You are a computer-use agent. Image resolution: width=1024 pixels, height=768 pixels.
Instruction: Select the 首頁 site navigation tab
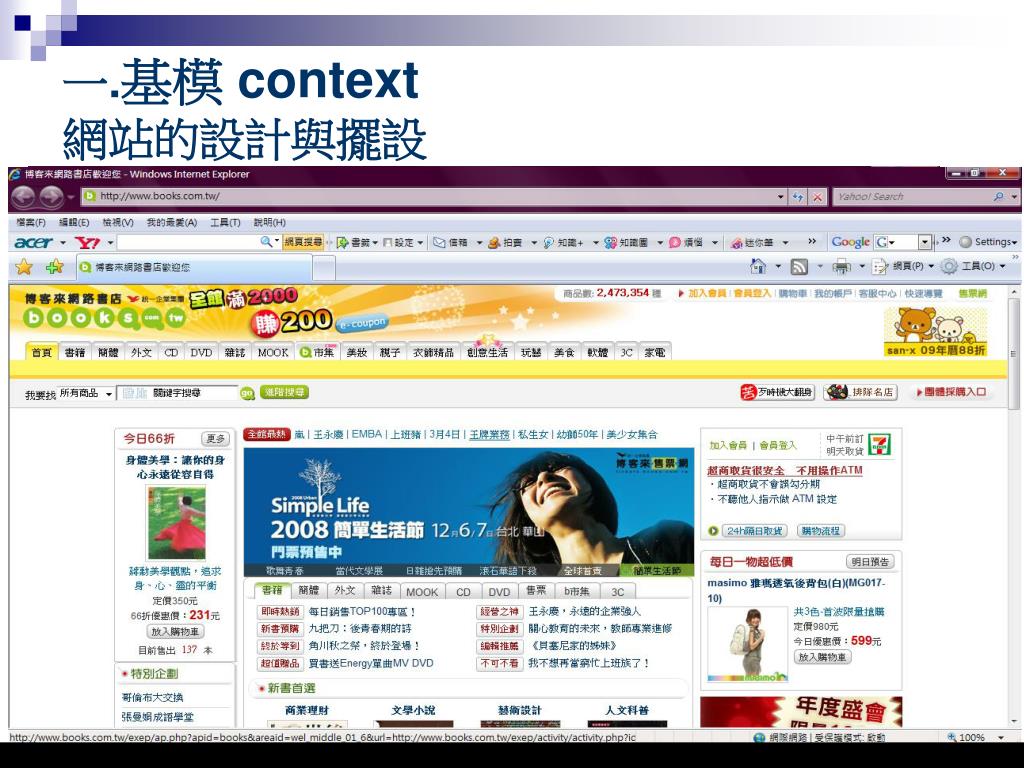(x=41, y=352)
